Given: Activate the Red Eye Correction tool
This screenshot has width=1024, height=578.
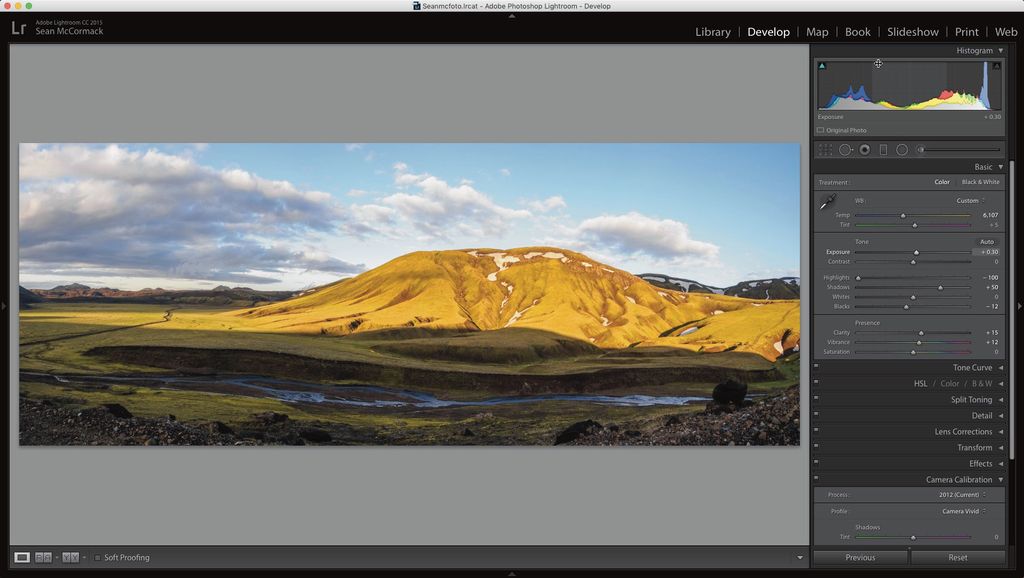Looking at the screenshot, I should [865, 149].
